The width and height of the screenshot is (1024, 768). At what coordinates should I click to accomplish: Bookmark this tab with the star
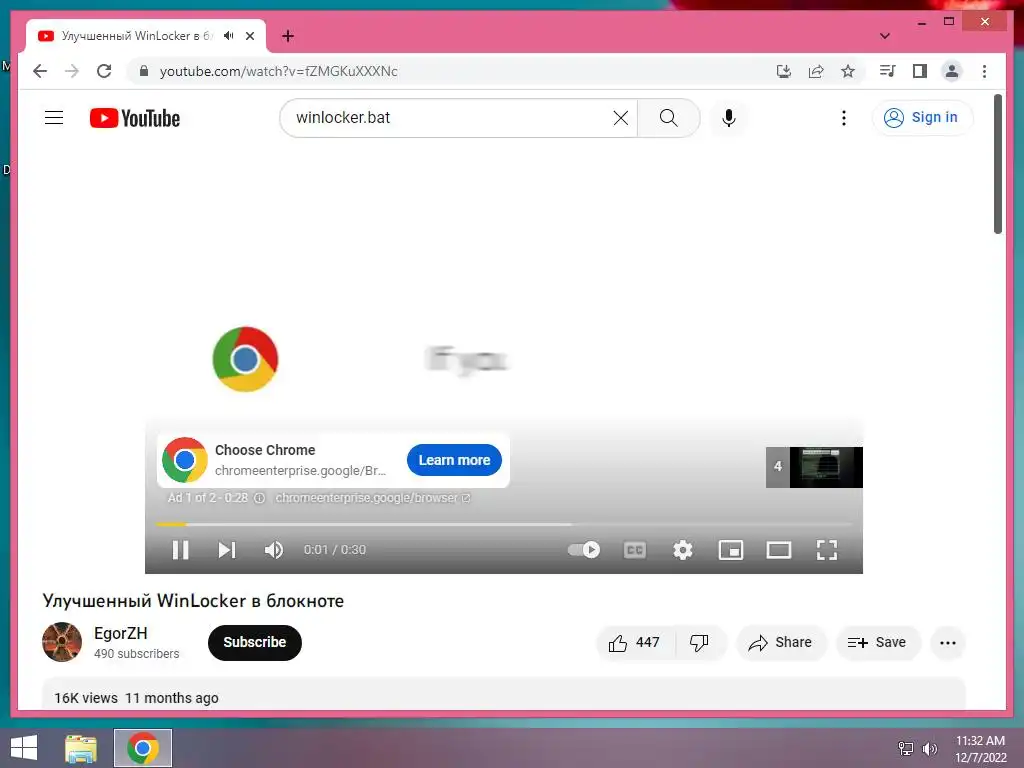coord(848,71)
